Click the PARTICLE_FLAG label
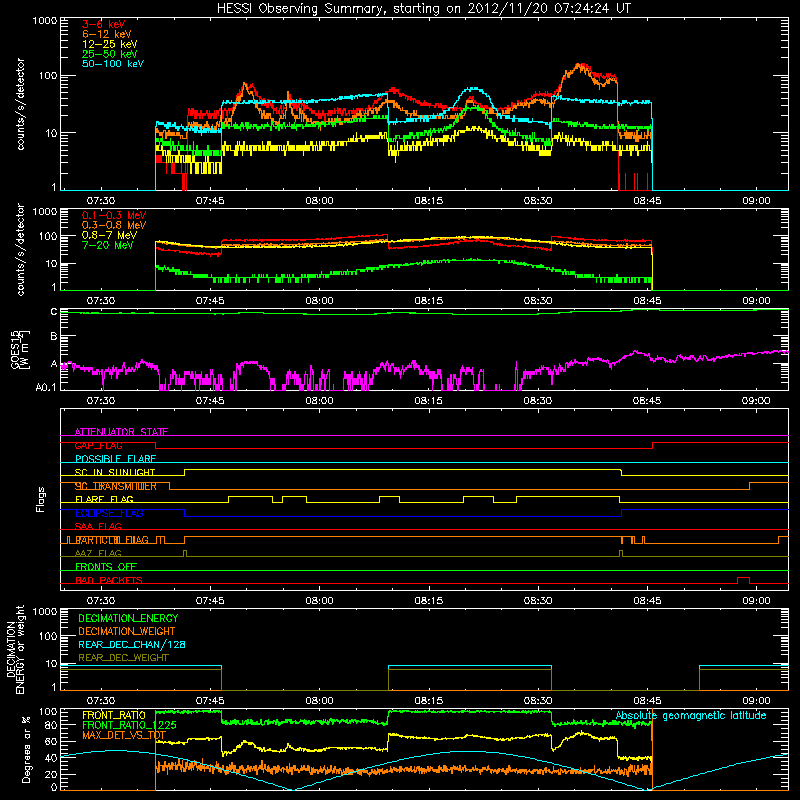Screen dimensions: 800x800 point(112,540)
